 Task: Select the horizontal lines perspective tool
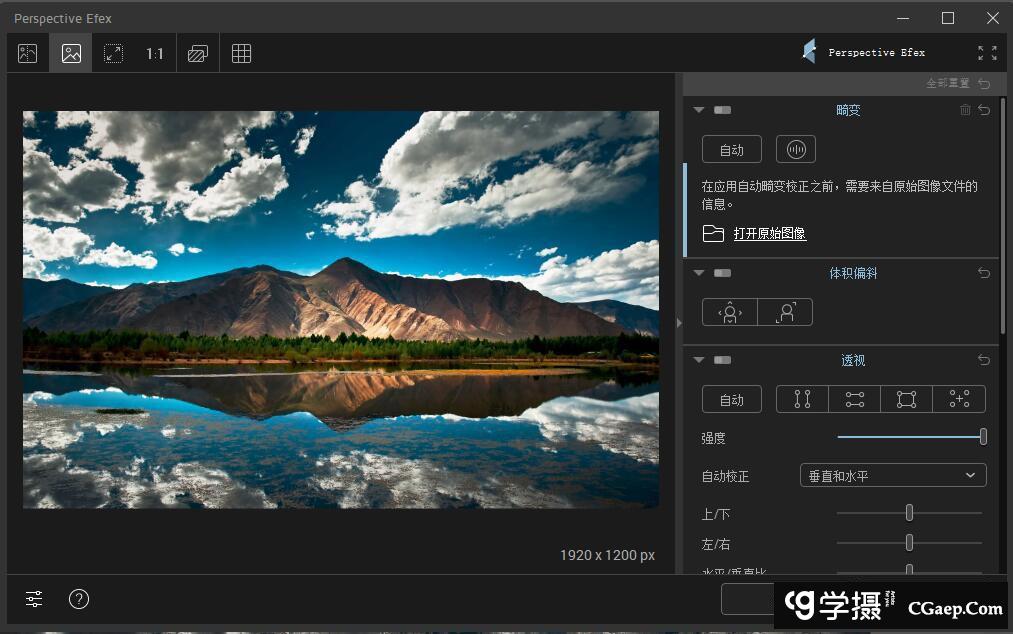pos(854,399)
